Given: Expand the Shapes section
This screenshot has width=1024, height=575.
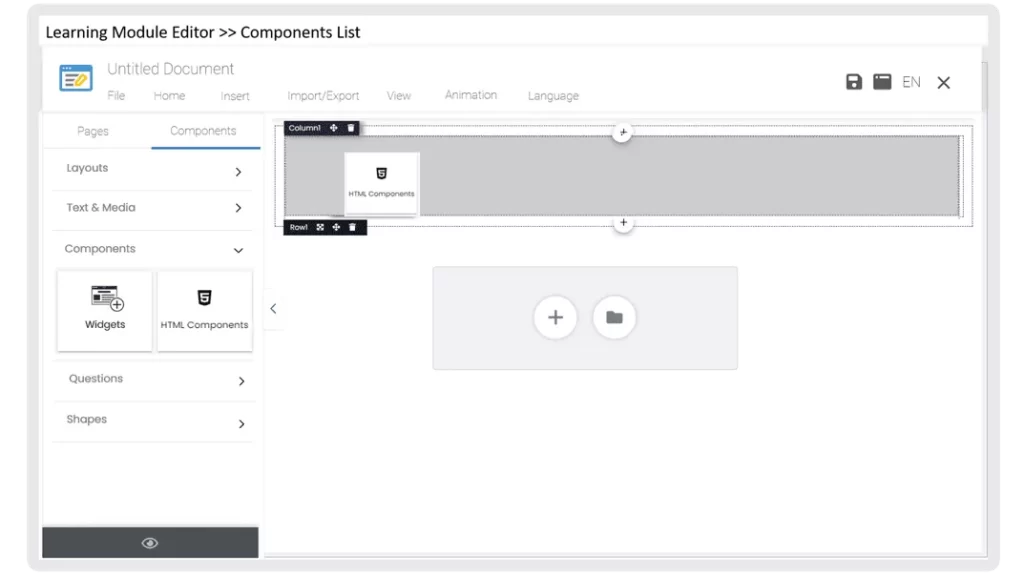Looking at the screenshot, I should (152, 421).
